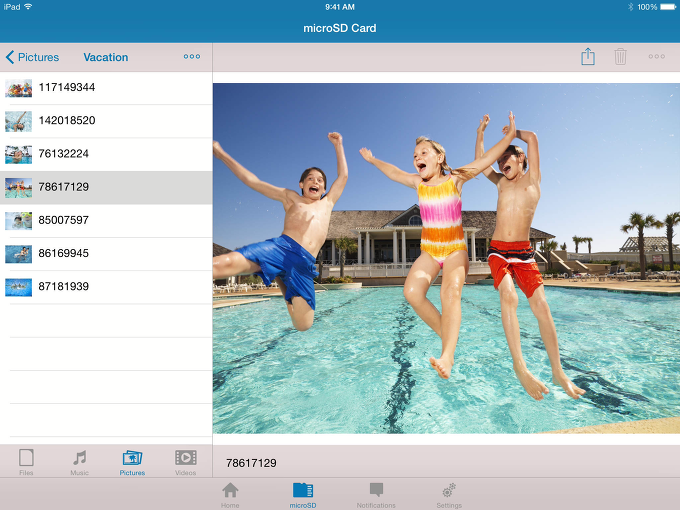Tap the Bluetooth status icon
The height and width of the screenshot is (510, 680).
(x=630, y=7)
